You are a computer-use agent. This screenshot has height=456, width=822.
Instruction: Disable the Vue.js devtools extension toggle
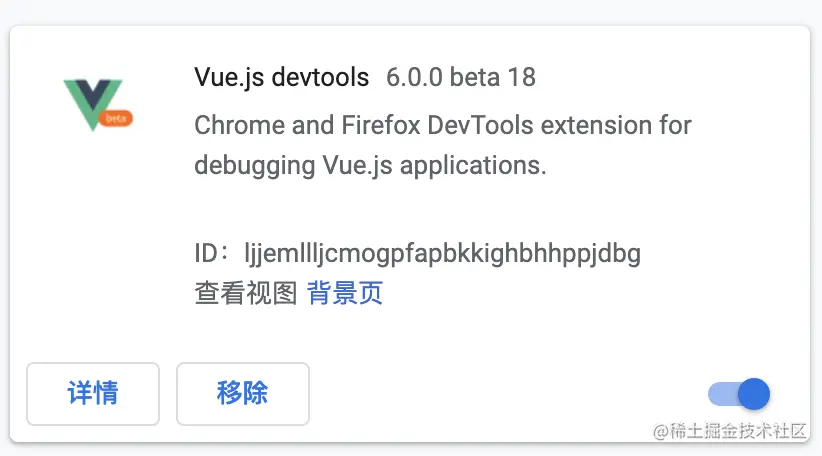pos(739,394)
